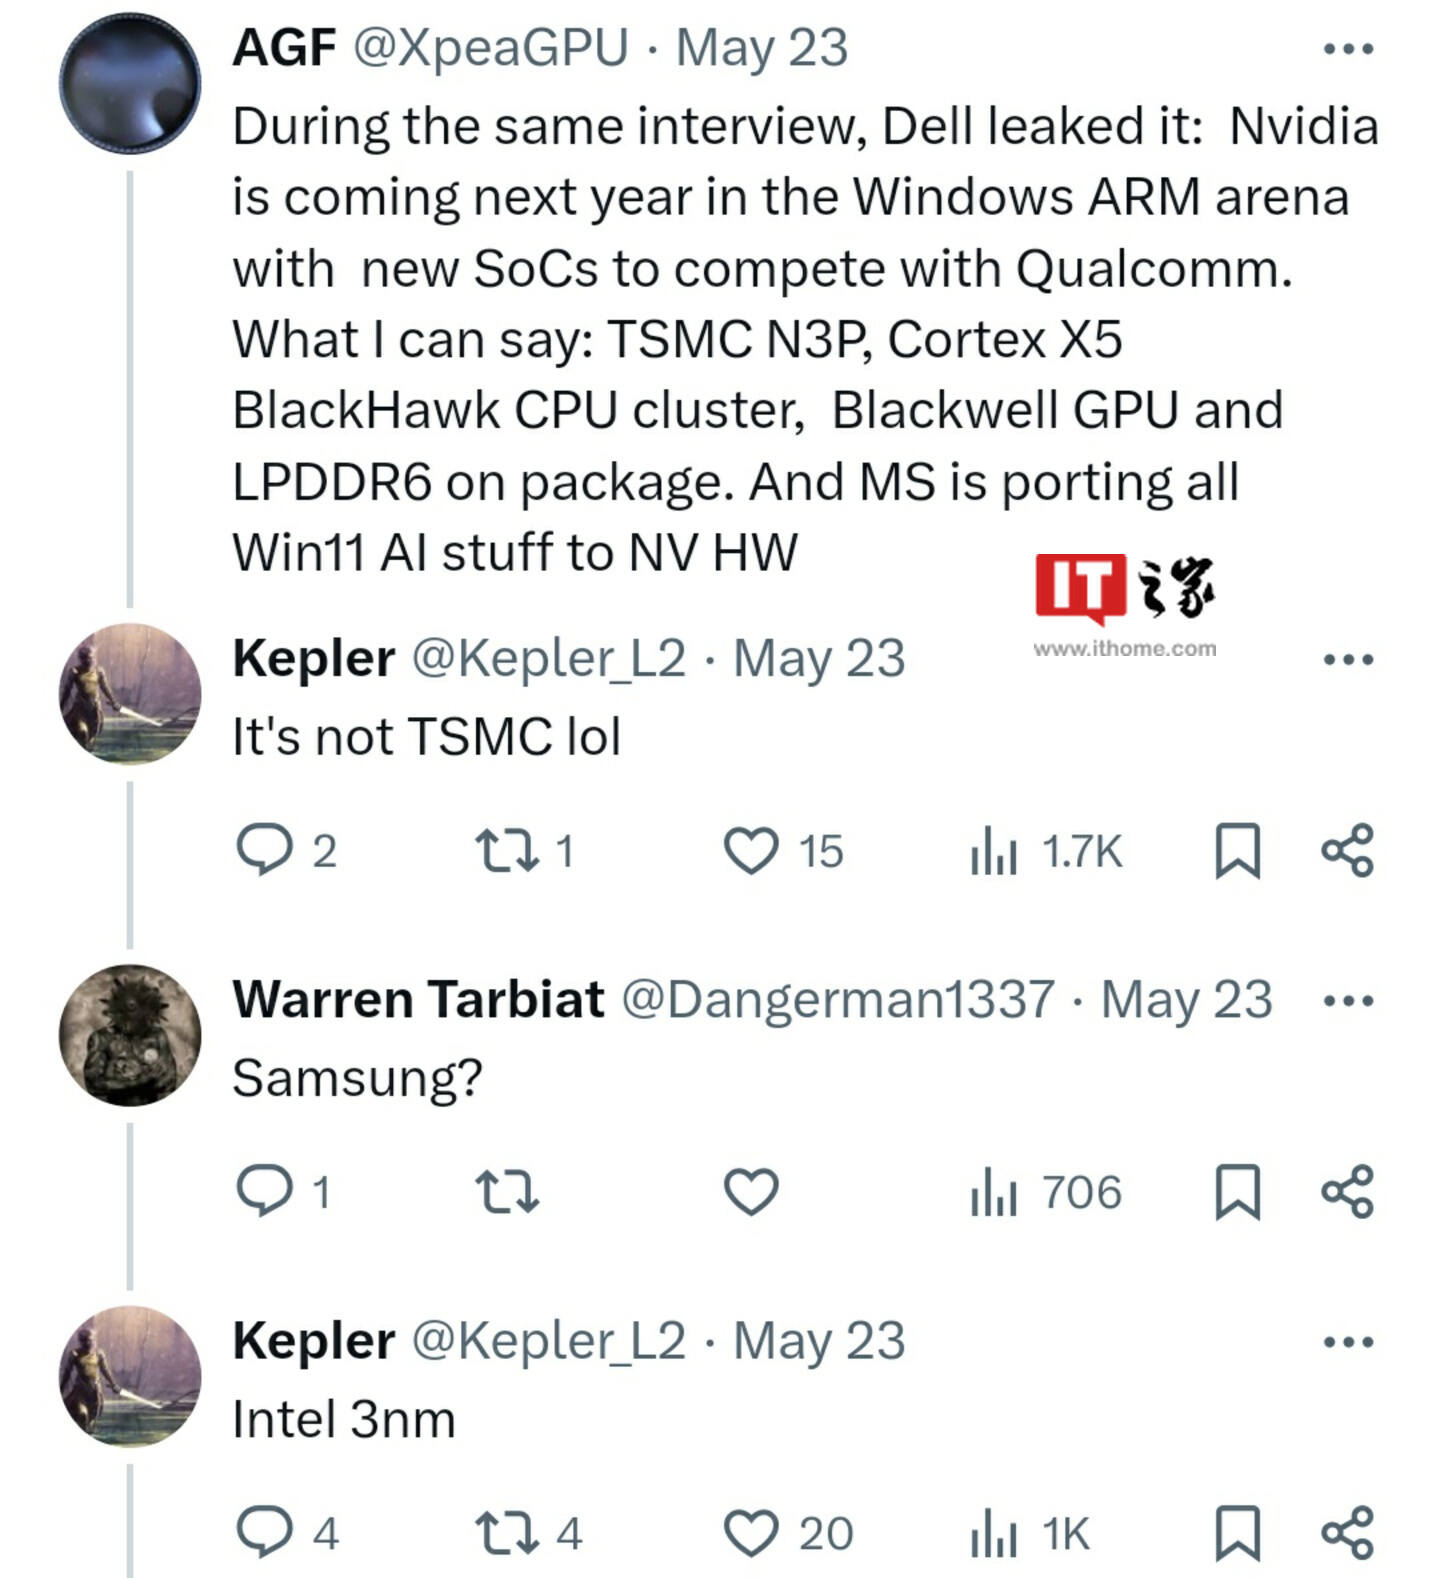This screenshot has height=1578, width=1440.
Task: Retweet Warren Tarbiat's "Samsung?" tweet
Action: click(508, 1192)
